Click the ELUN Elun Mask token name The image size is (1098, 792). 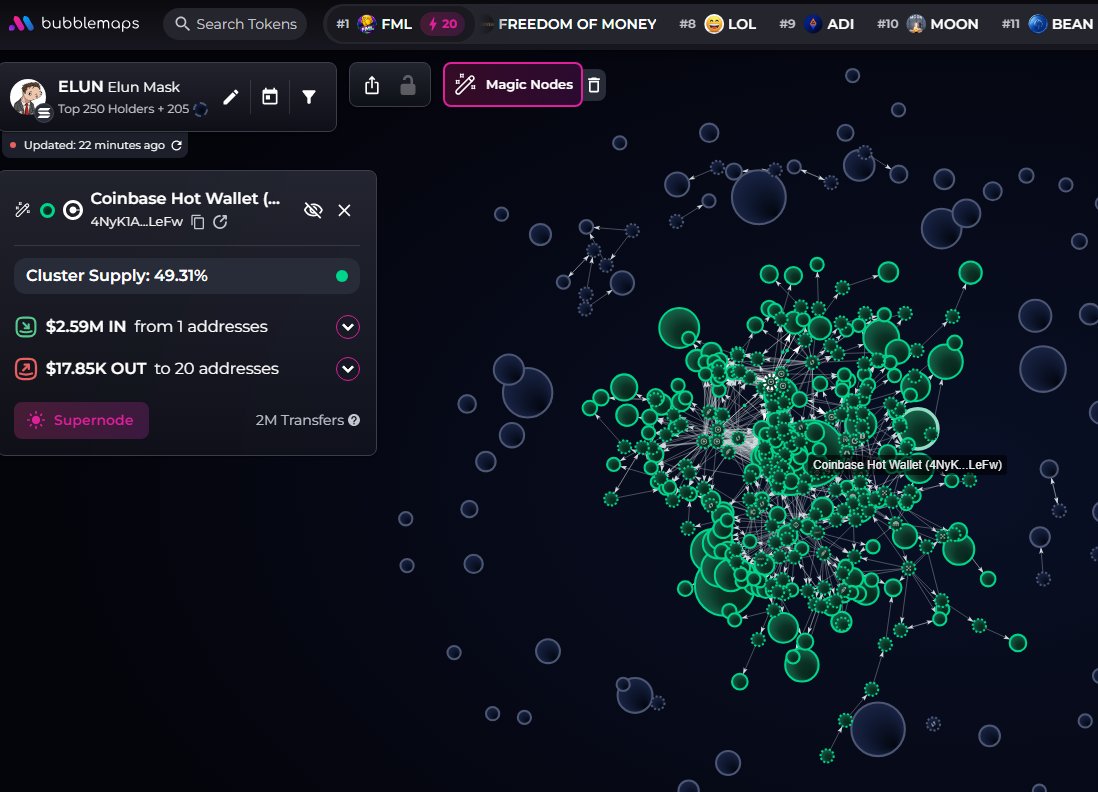coord(119,87)
